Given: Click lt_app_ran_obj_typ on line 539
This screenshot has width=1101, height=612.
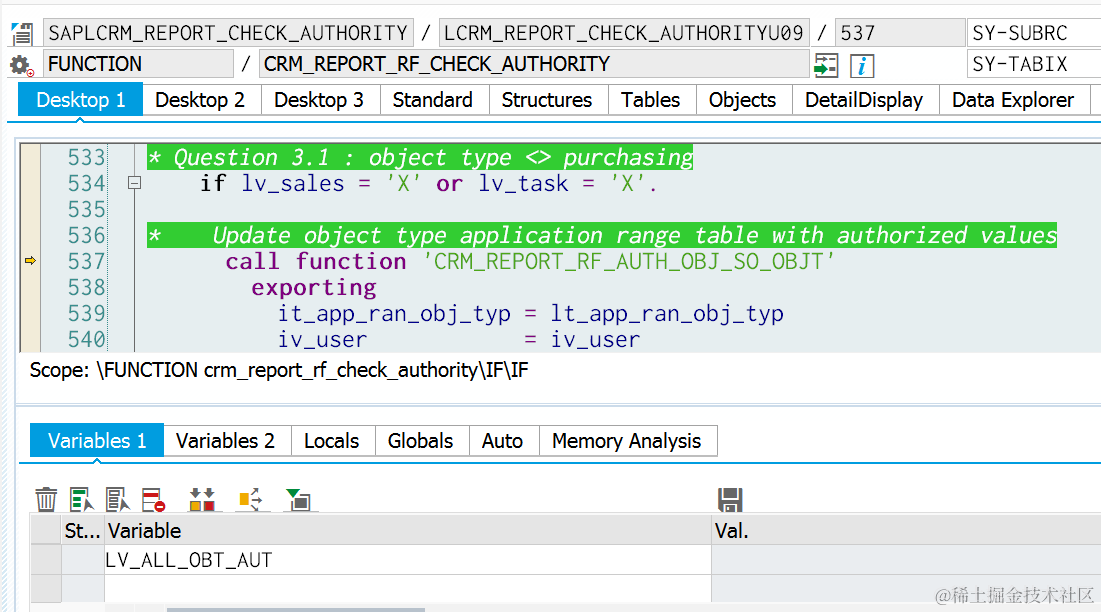Looking at the screenshot, I should point(667,314).
